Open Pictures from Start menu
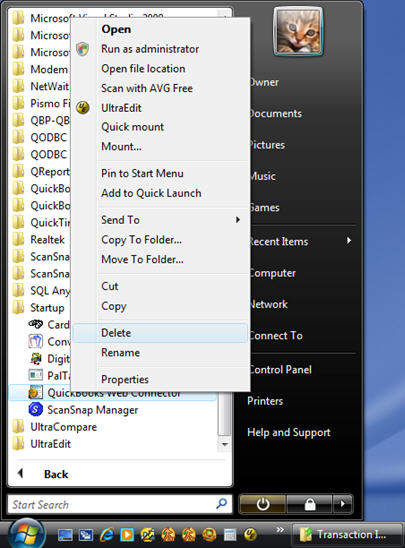405x548 pixels. (267, 145)
